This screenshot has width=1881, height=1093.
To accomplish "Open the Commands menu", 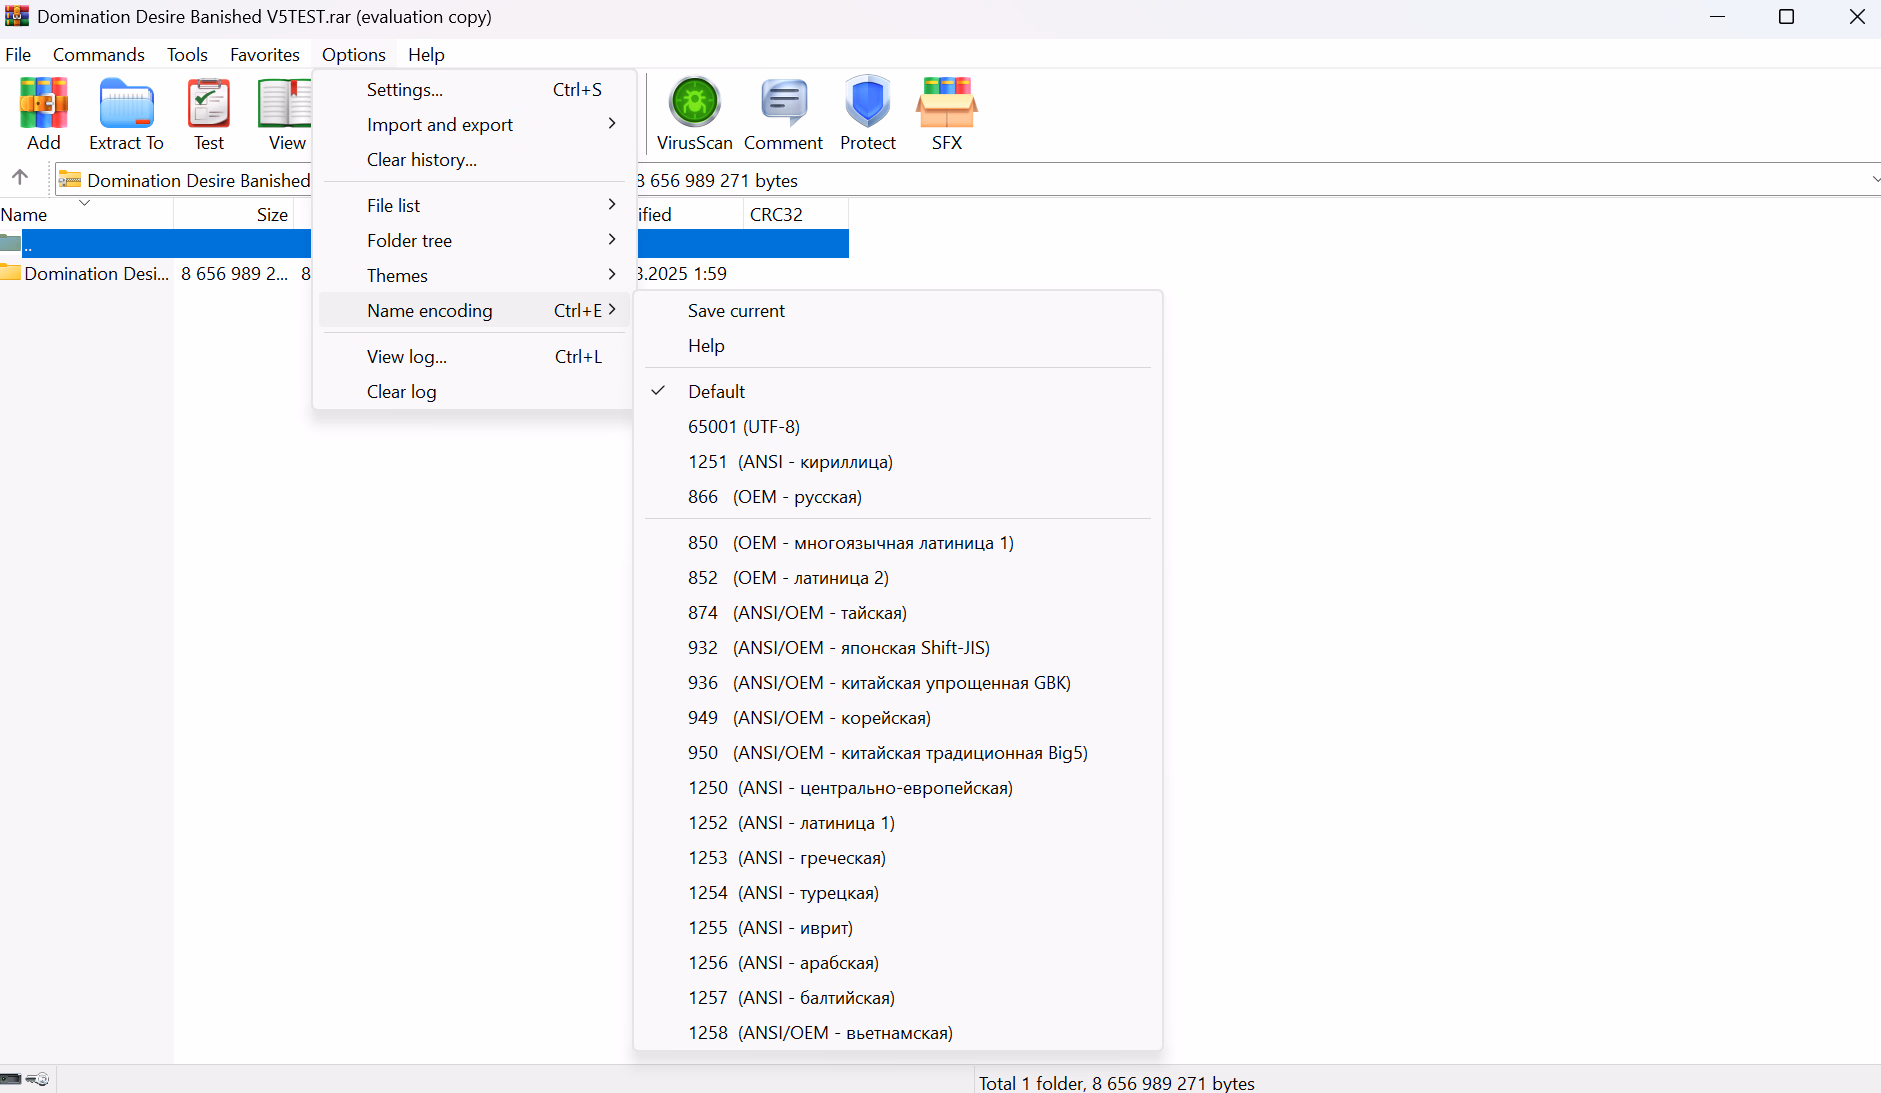I will pos(98,55).
